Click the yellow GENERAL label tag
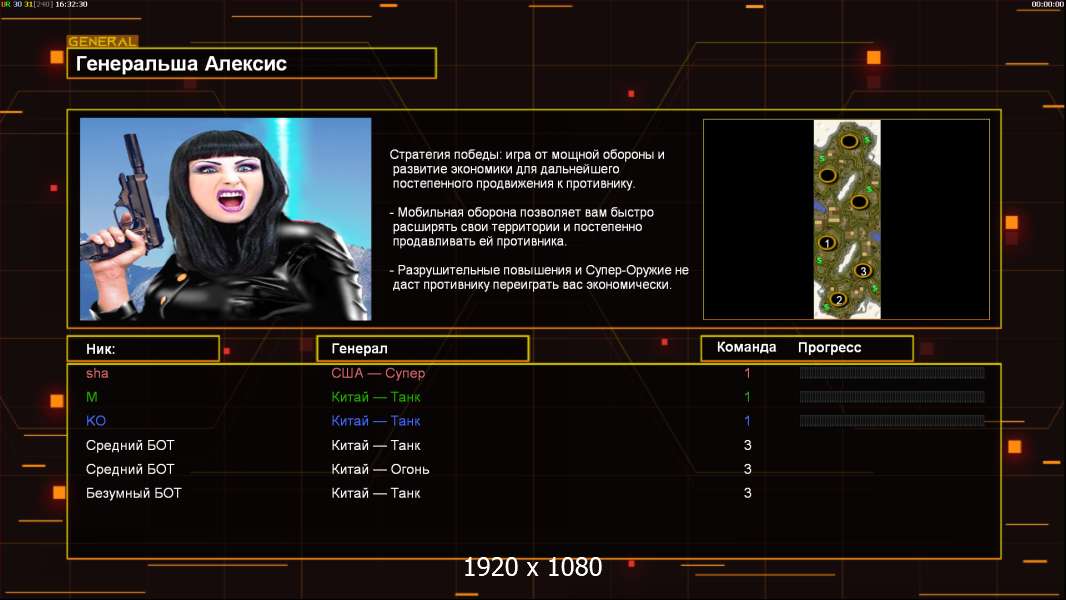Viewport: 1066px width, 600px height. (x=103, y=41)
